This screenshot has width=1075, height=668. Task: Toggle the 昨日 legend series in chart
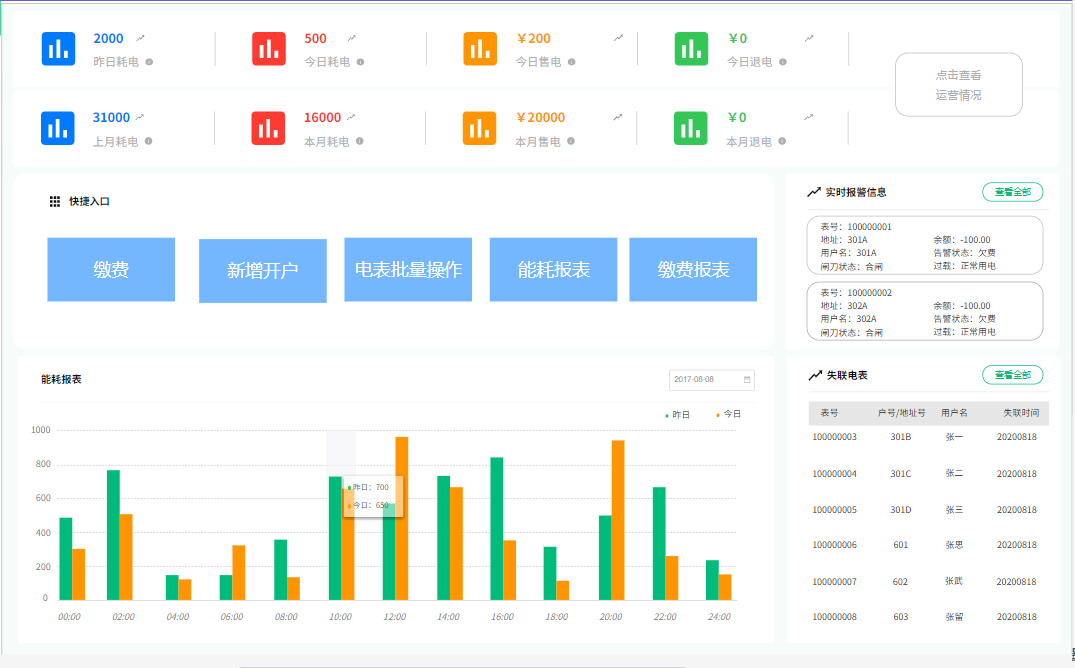[678, 414]
